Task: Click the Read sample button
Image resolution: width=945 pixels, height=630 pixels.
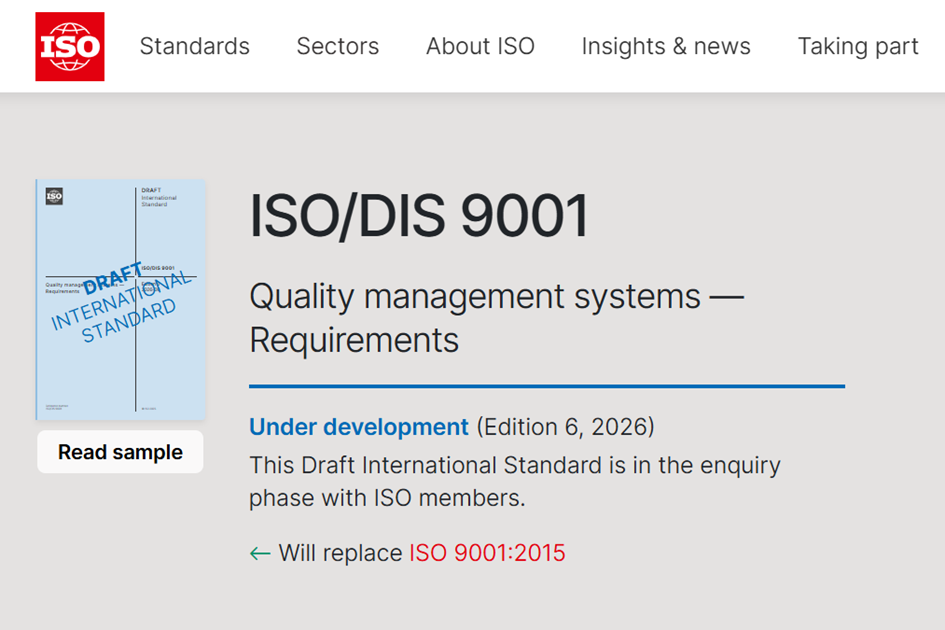Action: (120, 452)
